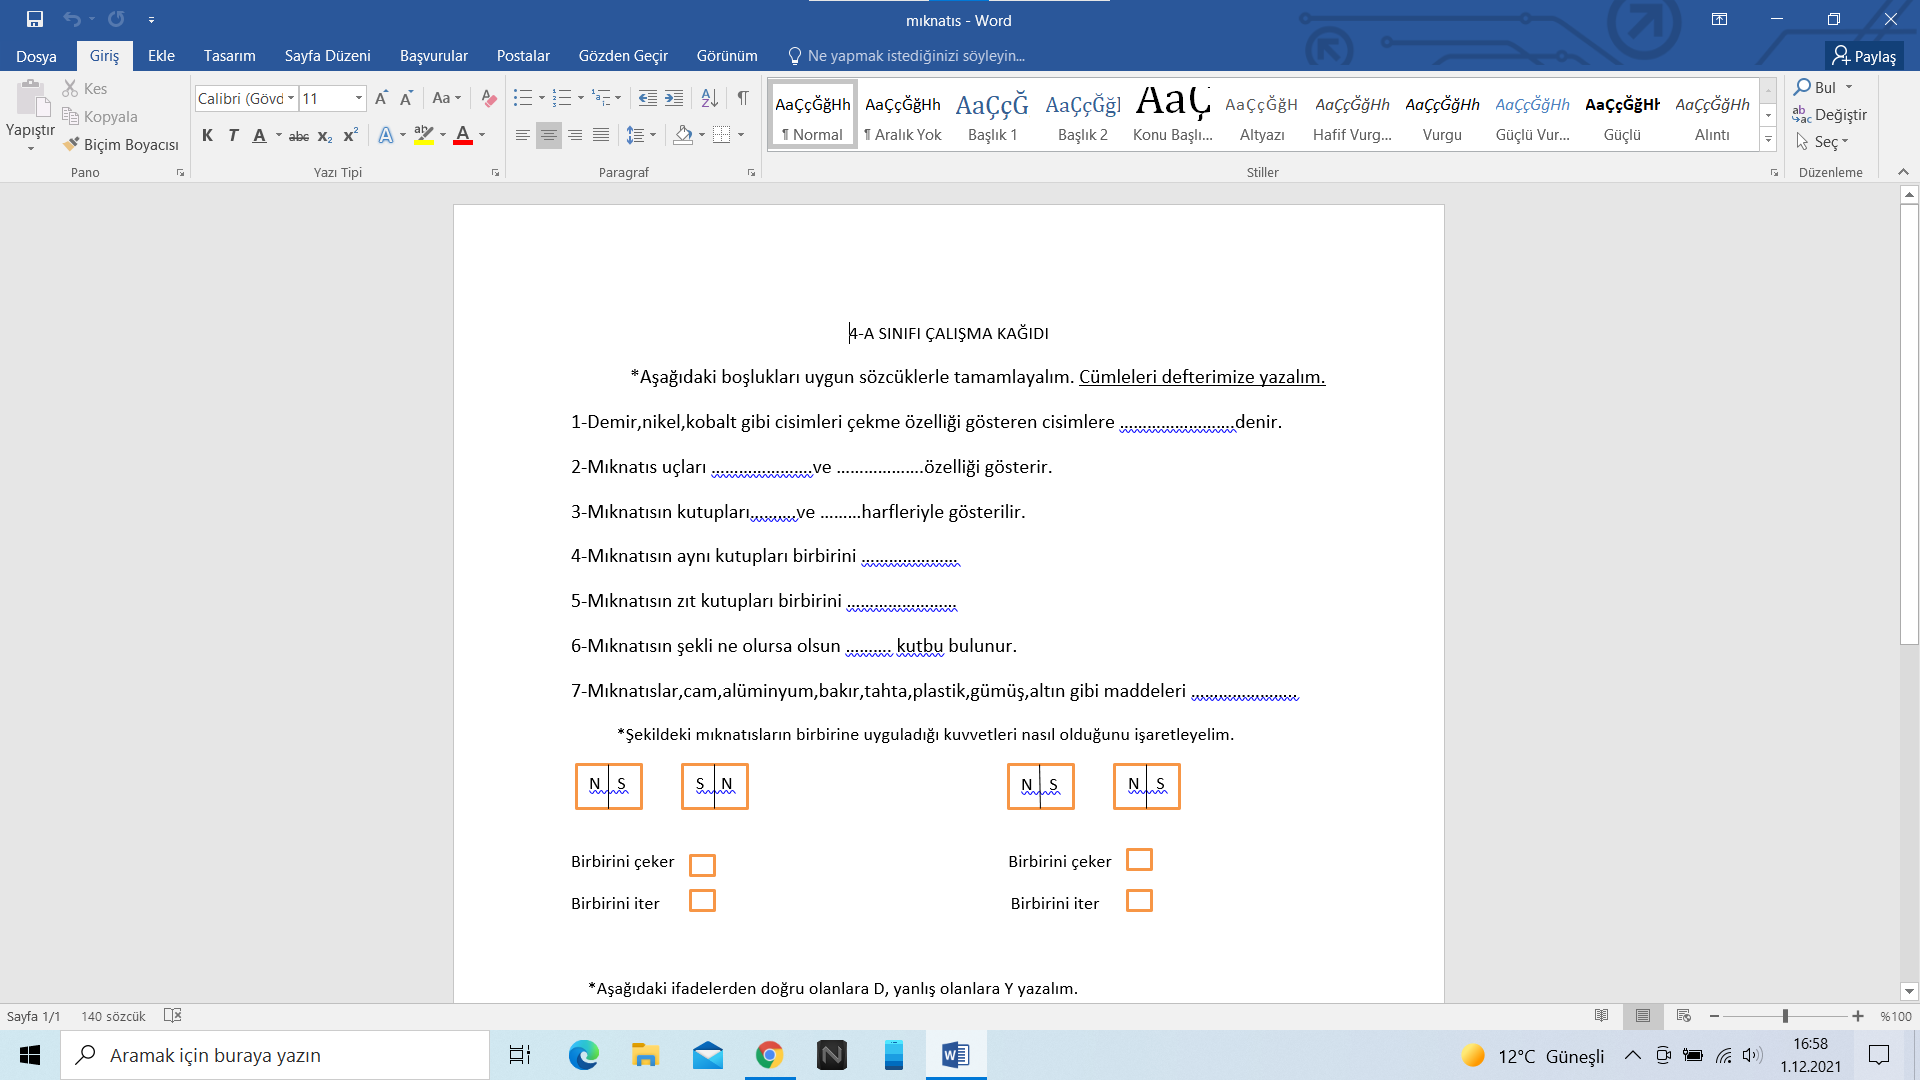Expand the bullet list dropdown
This screenshot has height=1080, width=1920.
(x=541, y=98)
